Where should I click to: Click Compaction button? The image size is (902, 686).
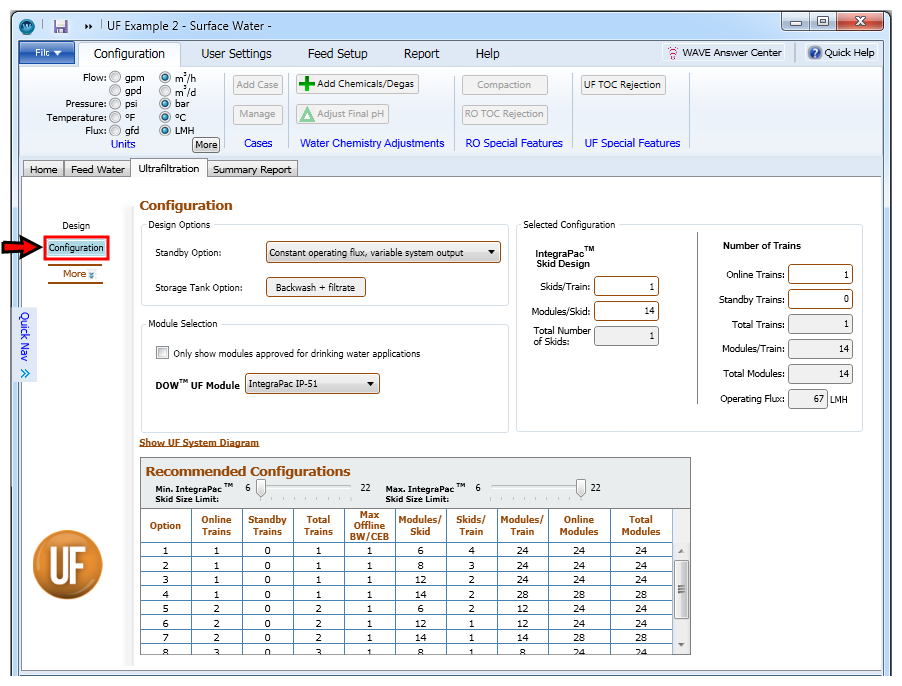[504, 85]
